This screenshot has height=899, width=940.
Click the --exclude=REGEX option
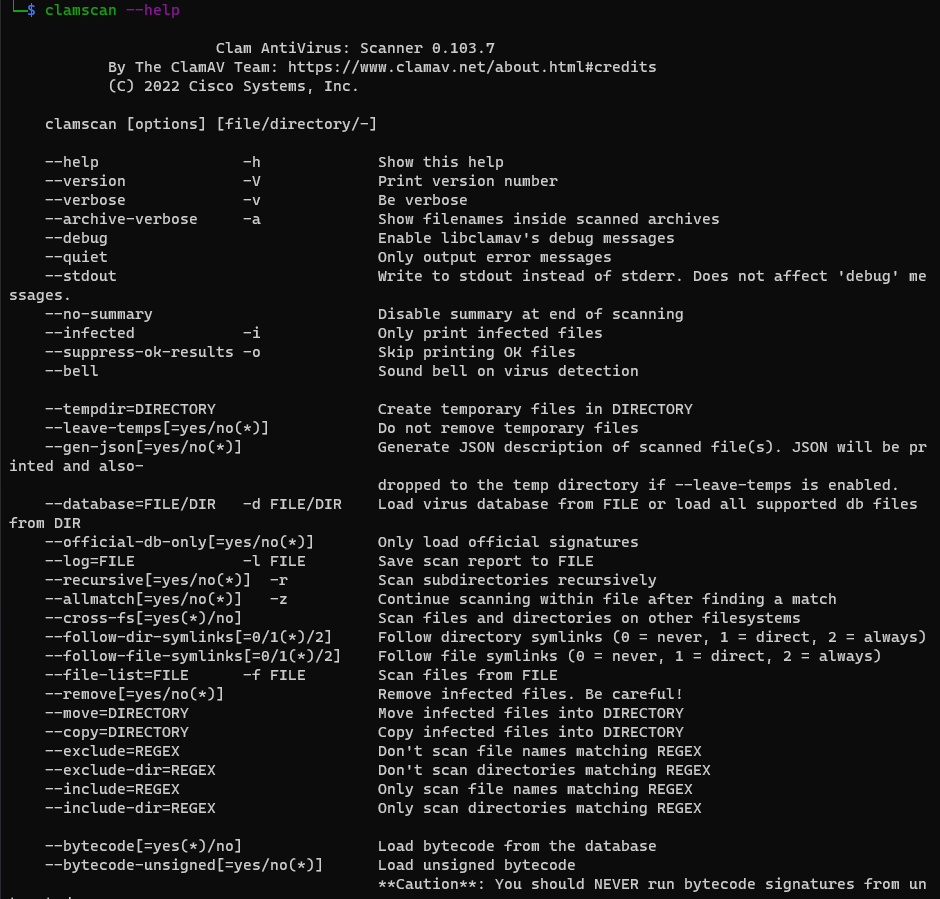[x=112, y=751]
